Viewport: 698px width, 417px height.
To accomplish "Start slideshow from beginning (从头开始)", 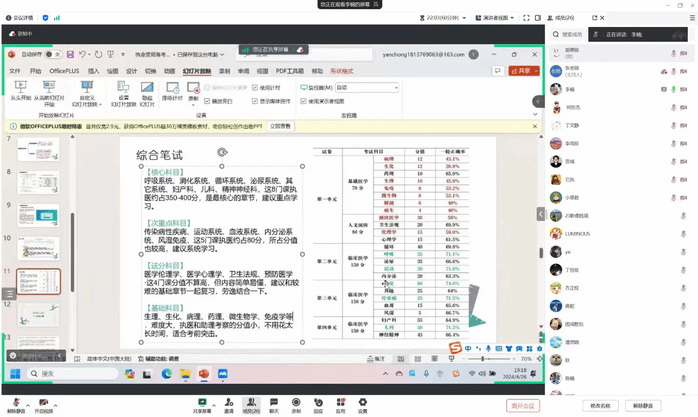I will tap(19, 92).
